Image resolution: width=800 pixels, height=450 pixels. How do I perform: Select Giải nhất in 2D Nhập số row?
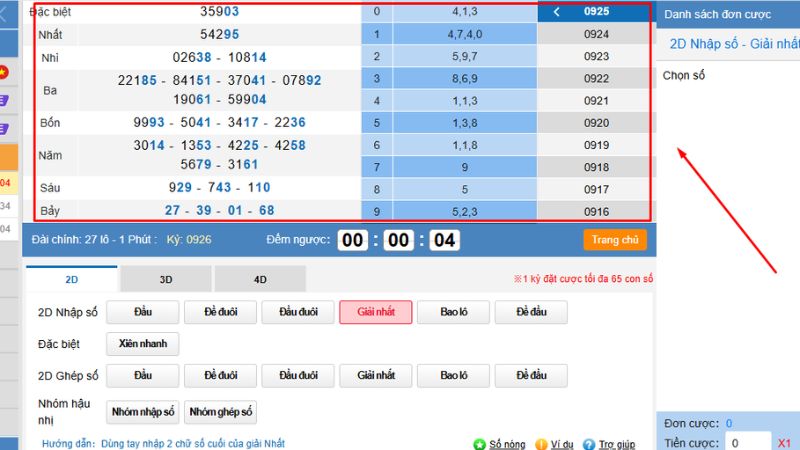pyautogui.click(x=375, y=312)
